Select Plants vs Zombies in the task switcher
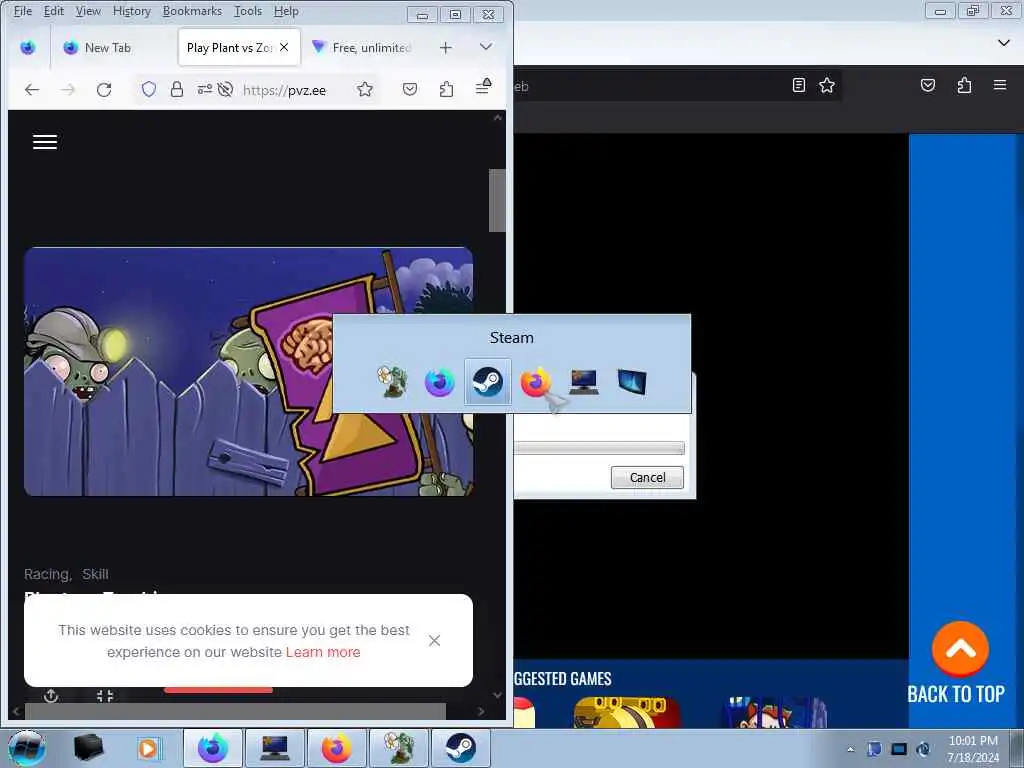Viewport: 1024px width, 768px height. coord(392,381)
